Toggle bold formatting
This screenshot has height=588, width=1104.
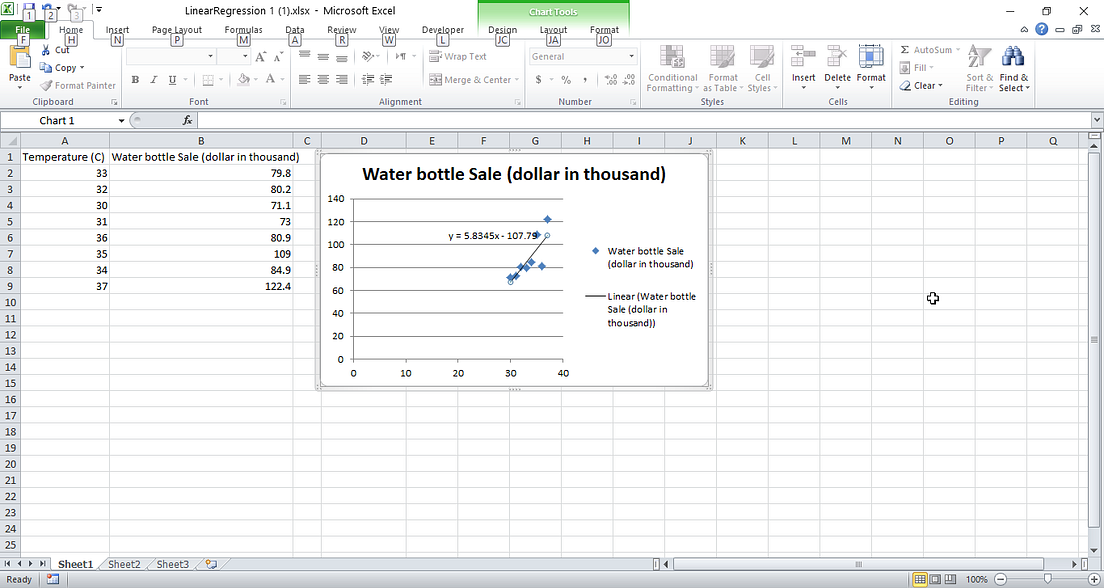(x=135, y=79)
